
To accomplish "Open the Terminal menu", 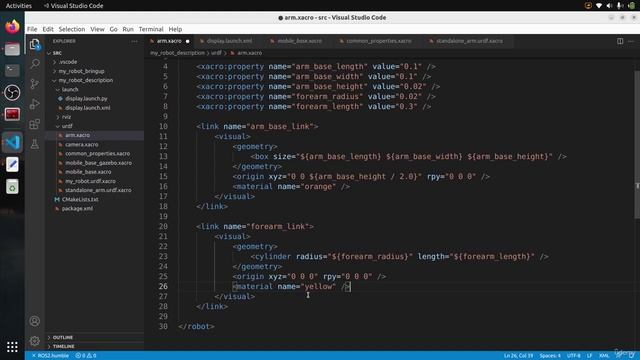I will [x=151, y=29].
